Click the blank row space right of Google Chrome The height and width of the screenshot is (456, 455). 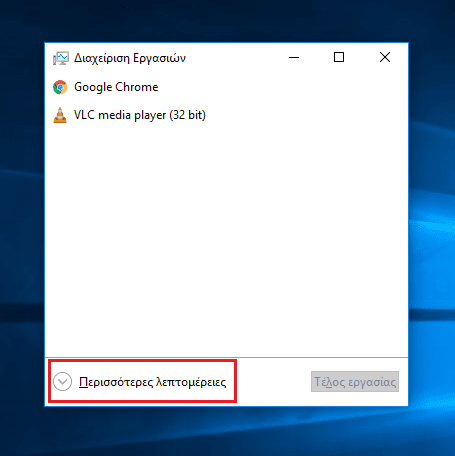tap(283, 87)
